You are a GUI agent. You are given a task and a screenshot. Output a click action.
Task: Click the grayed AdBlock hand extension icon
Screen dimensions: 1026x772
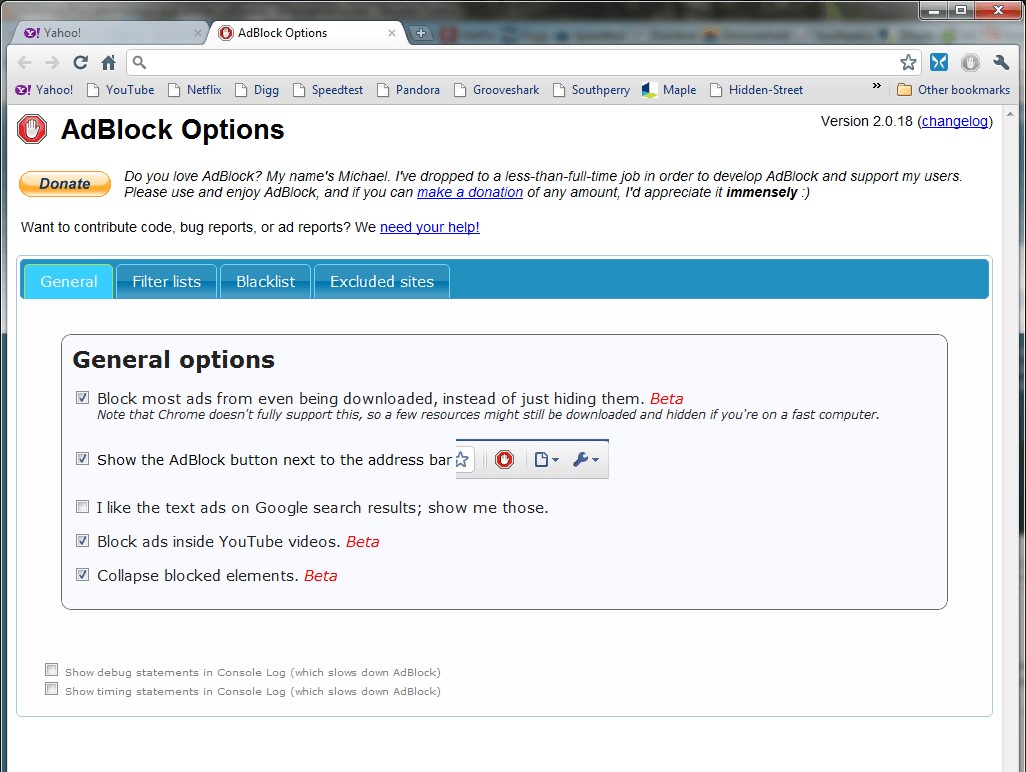(970, 62)
